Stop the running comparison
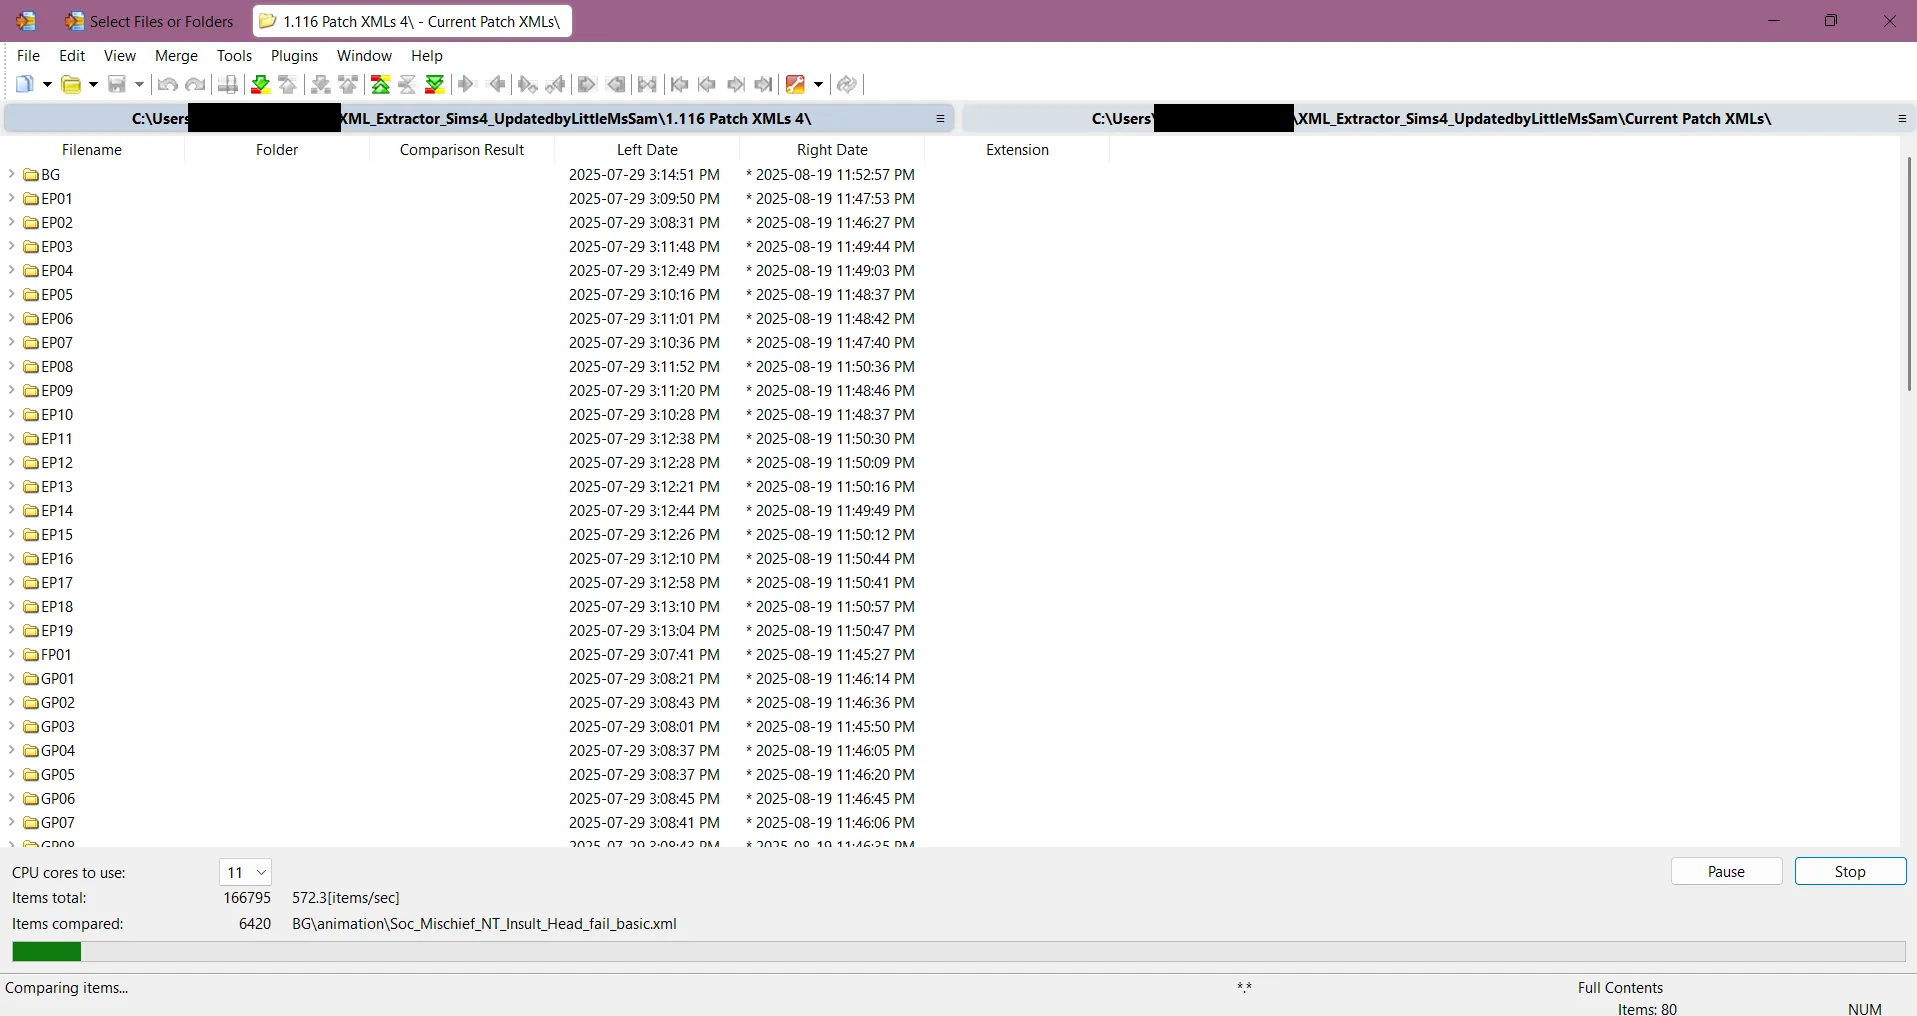The height and width of the screenshot is (1016, 1917). tap(1849, 871)
